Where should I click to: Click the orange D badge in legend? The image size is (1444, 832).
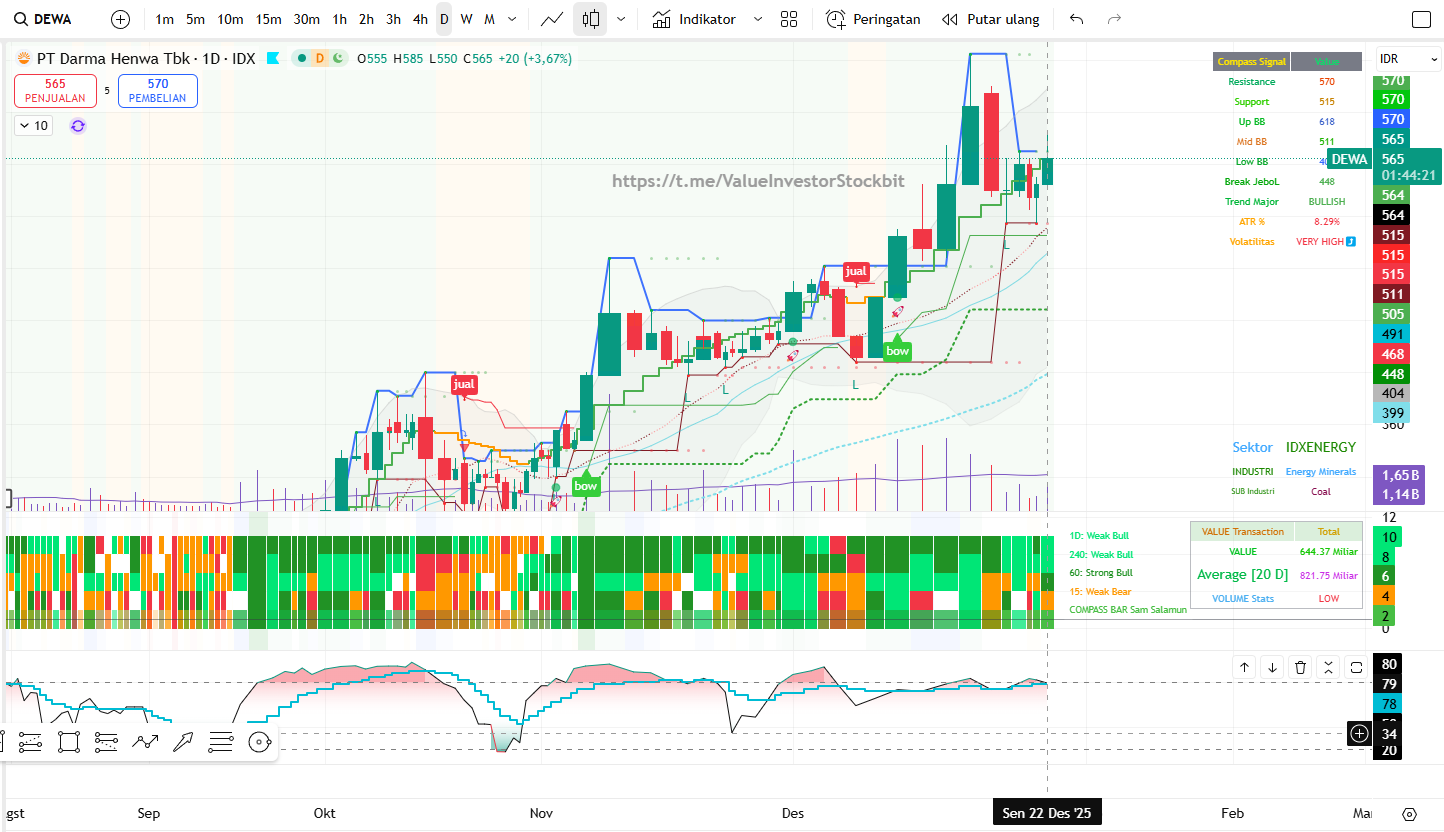pyautogui.click(x=320, y=59)
